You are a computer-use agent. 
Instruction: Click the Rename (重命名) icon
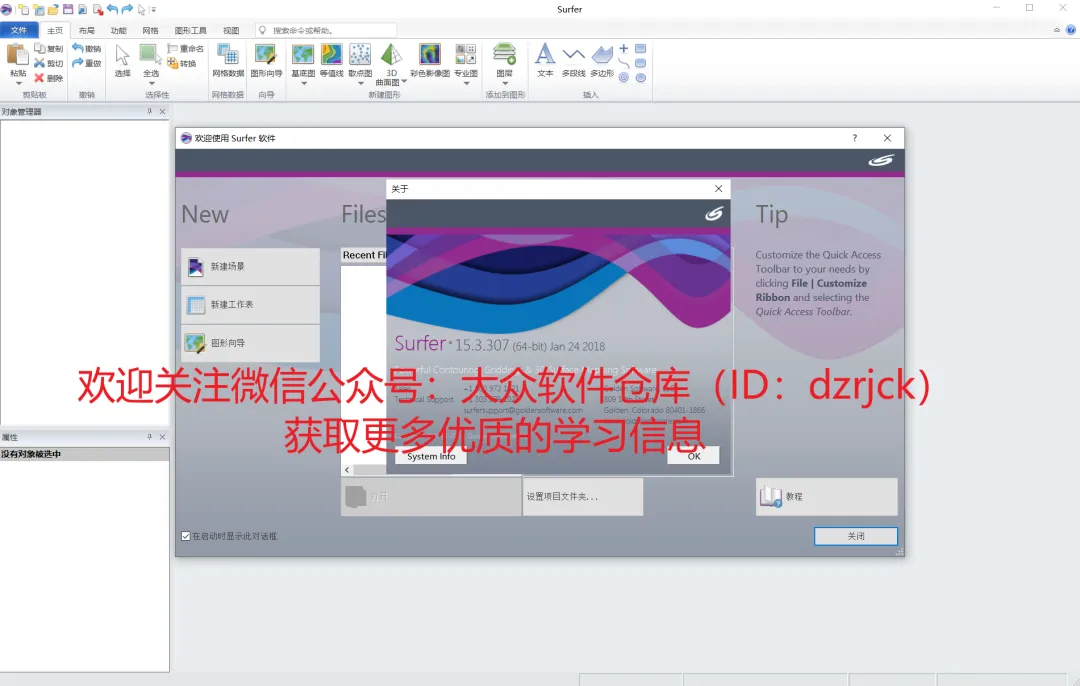pyautogui.click(x=173, y=48)
